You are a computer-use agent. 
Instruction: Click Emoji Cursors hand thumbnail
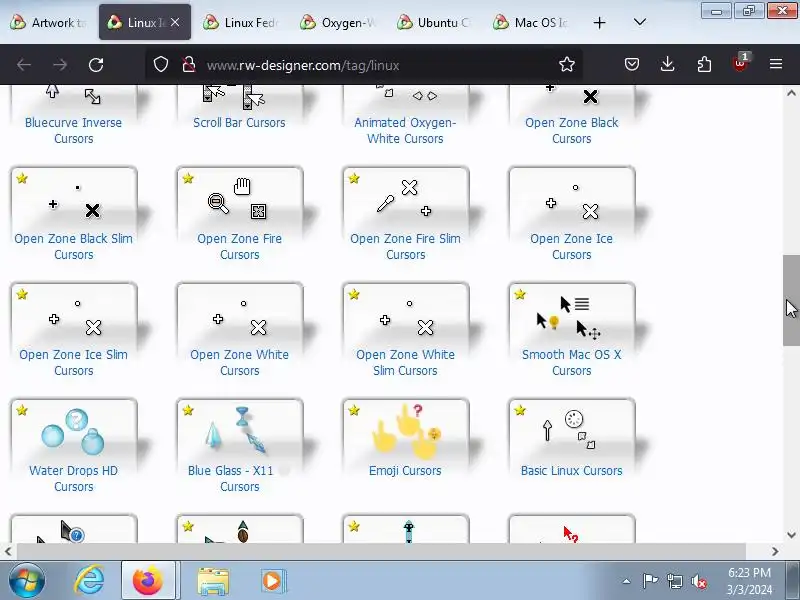405,430
